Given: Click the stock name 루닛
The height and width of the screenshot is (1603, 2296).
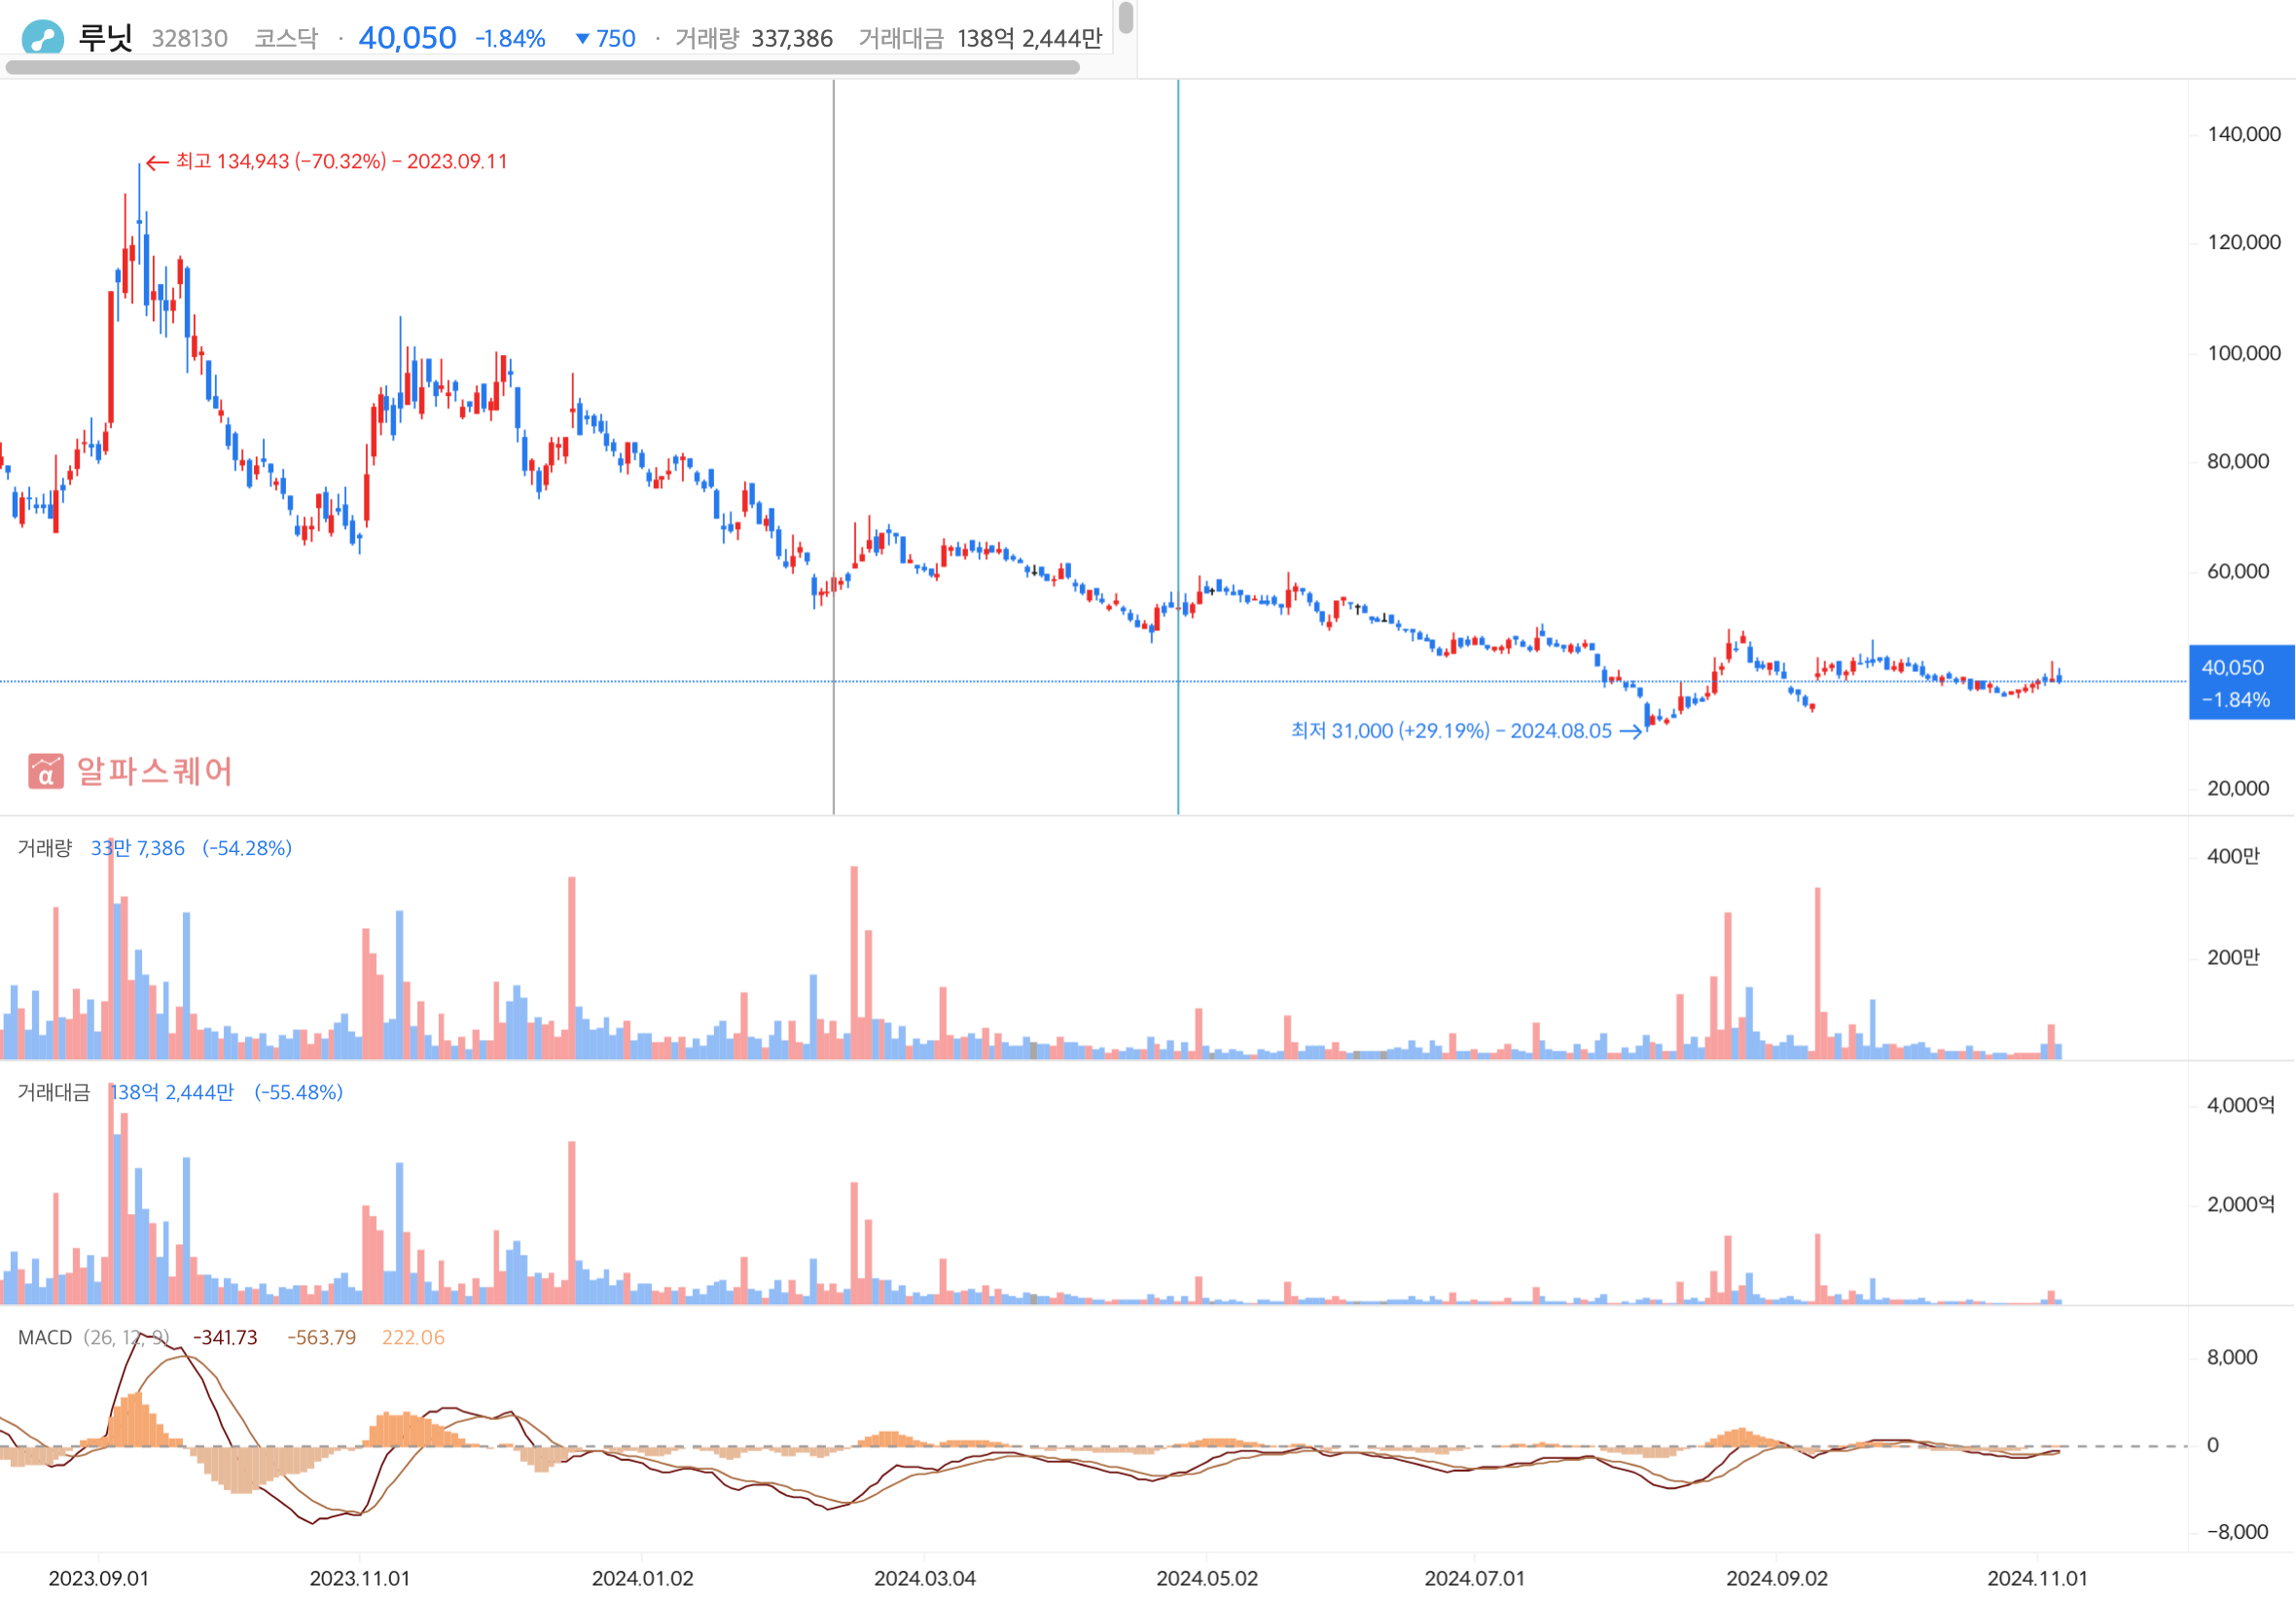Looking at the screenshot, I should coord(106,38).
